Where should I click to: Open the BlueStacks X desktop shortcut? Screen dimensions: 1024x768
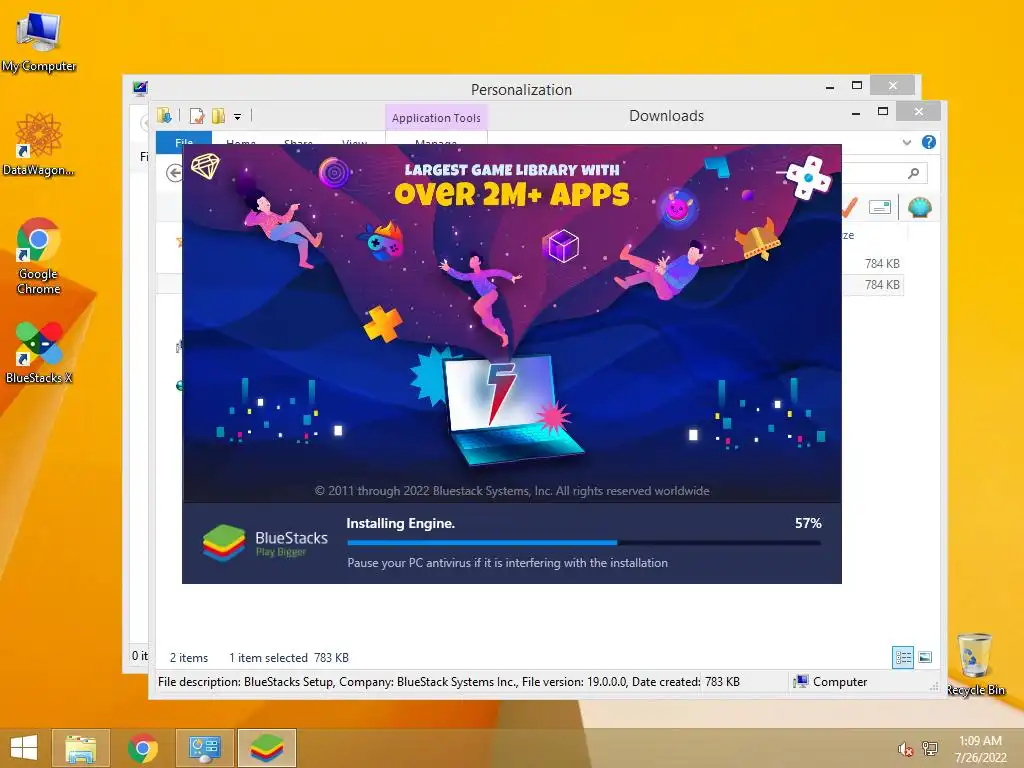[39, 351]
